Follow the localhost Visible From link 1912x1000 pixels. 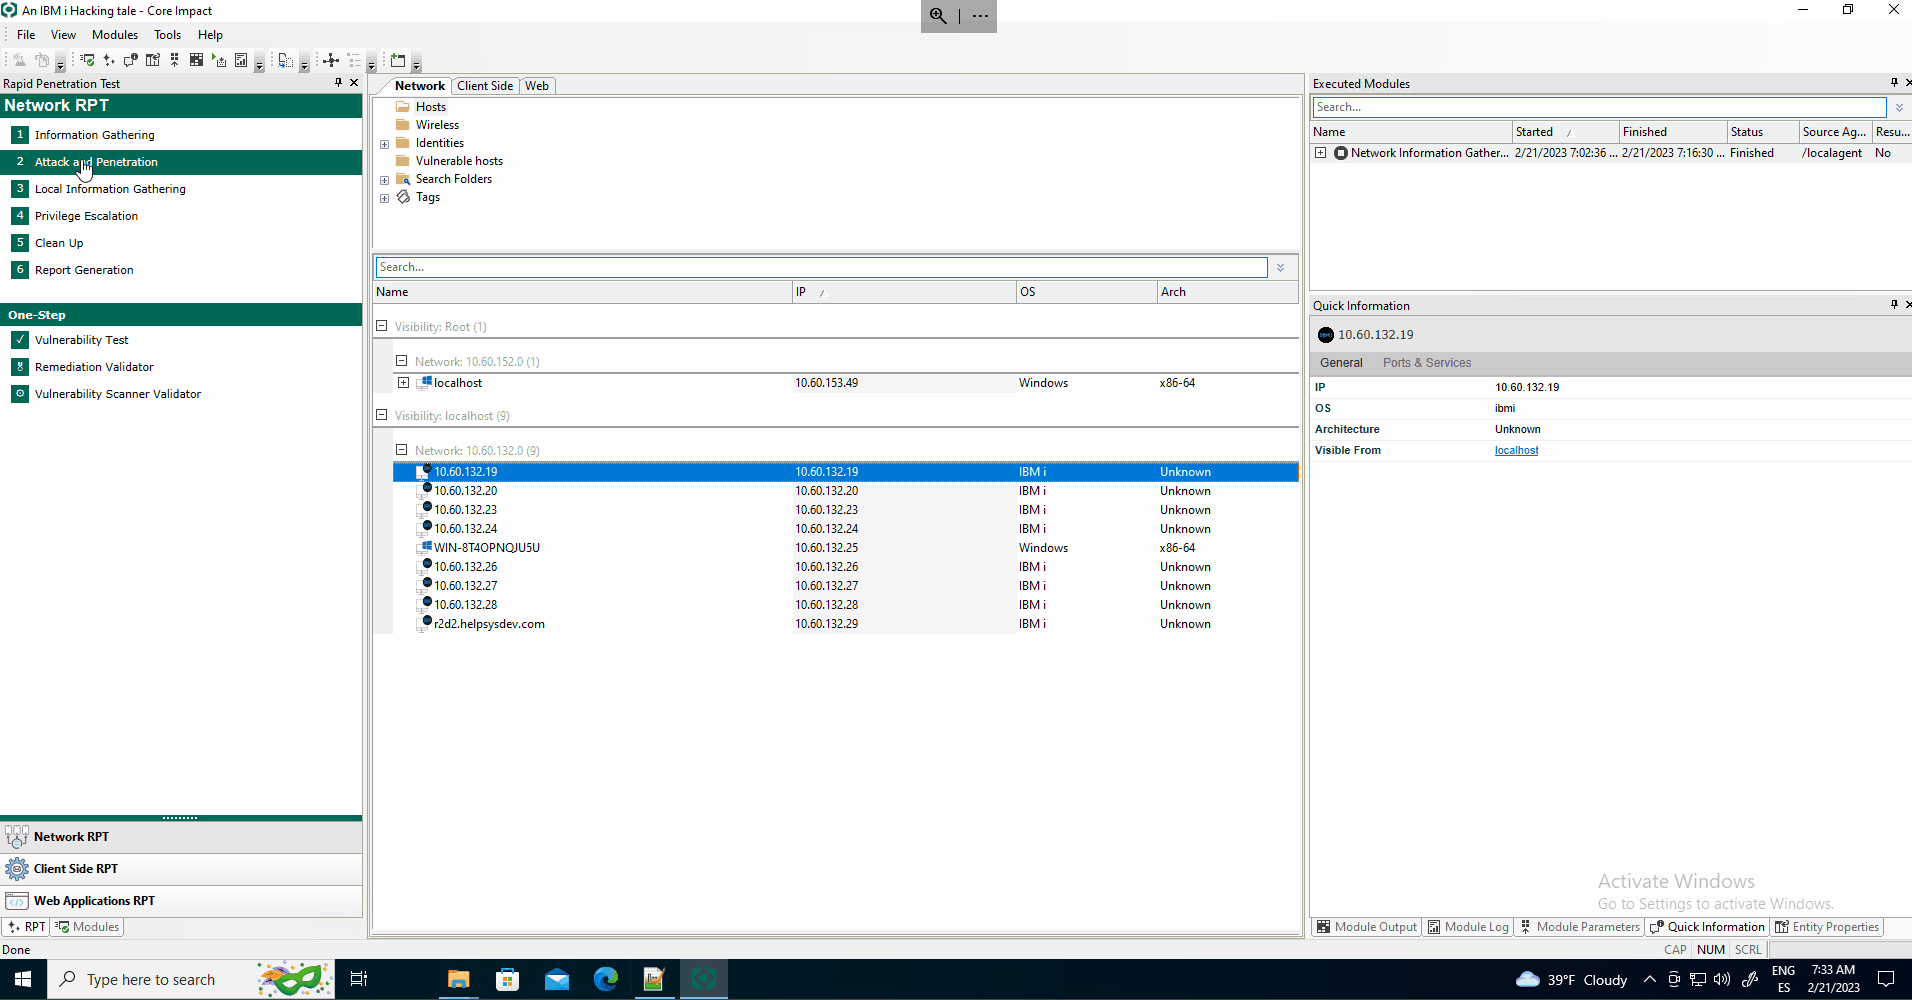[1516, 451]
